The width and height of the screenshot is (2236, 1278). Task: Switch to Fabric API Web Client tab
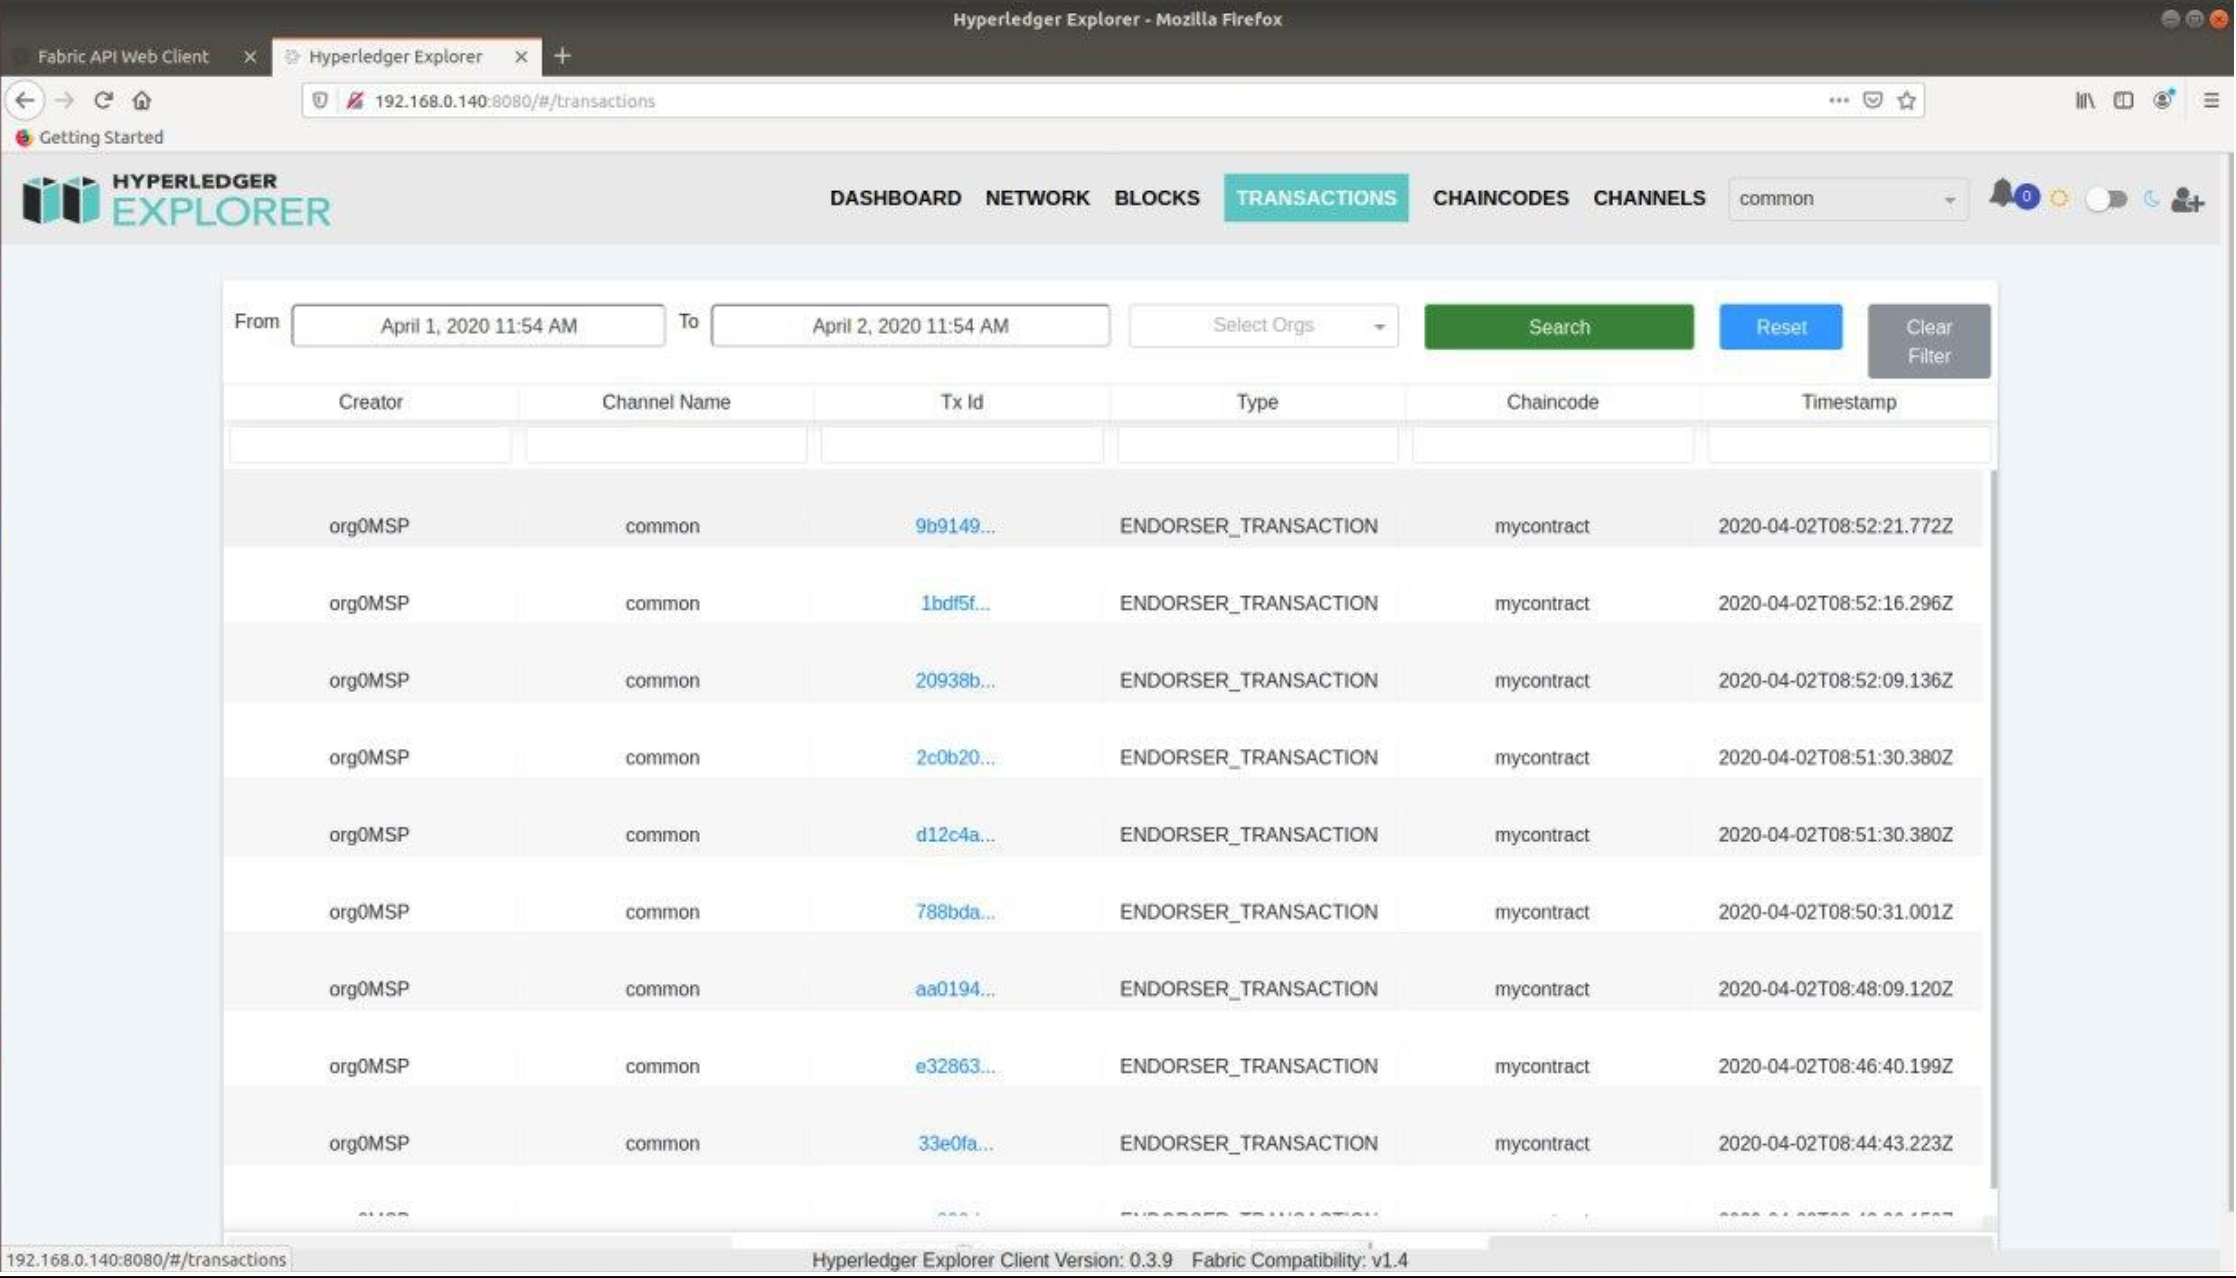[123, 57]
